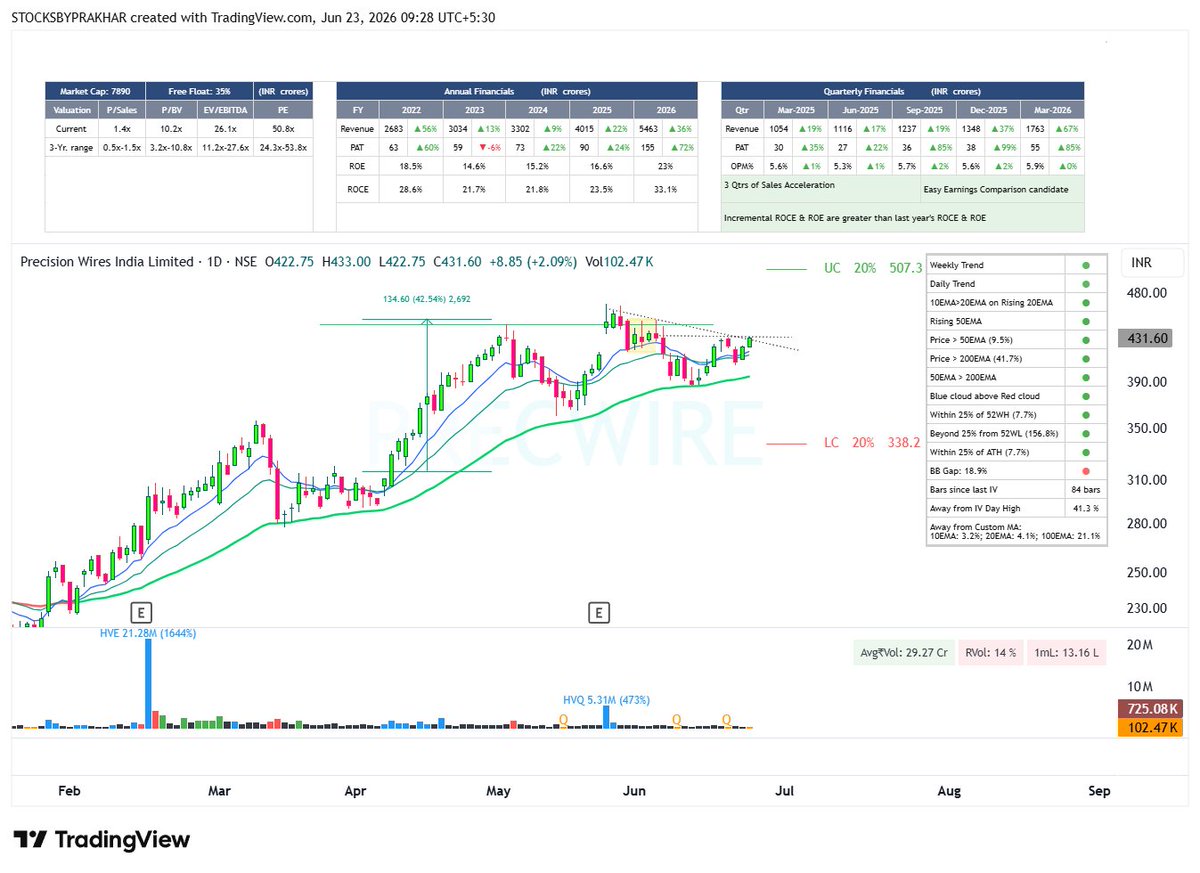Click the green dot for 10EMA>20EMA on Rising 20EMA
The width and height of the screenshot is (1200, 873).
(x=1086, y=302)
